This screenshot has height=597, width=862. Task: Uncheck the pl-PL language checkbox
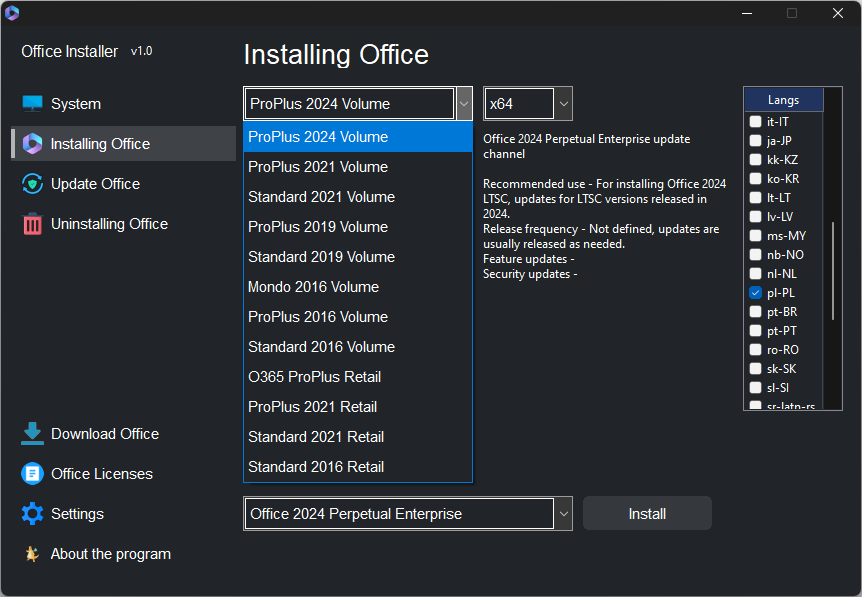(755, 293)
